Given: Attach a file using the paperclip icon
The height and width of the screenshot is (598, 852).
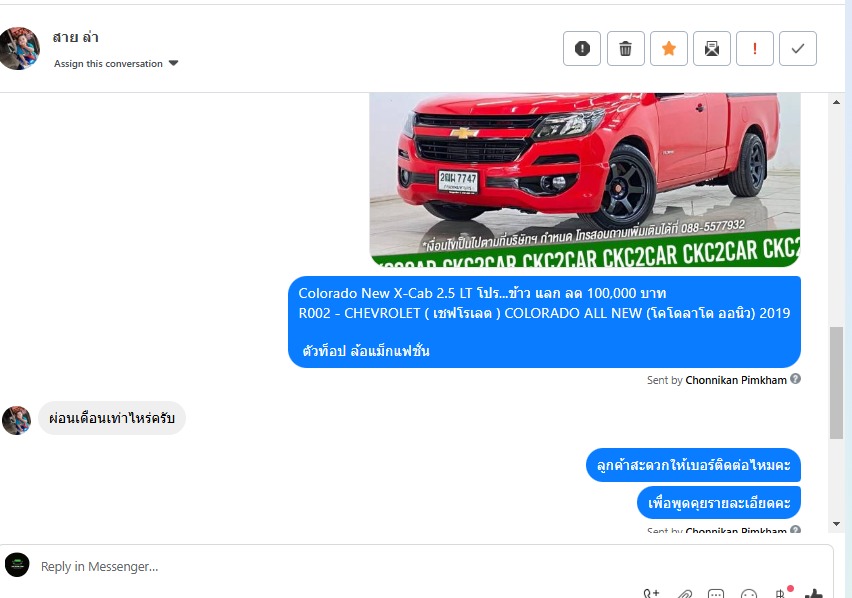Looking at the screenshot, I should click(x=684, y=594).
